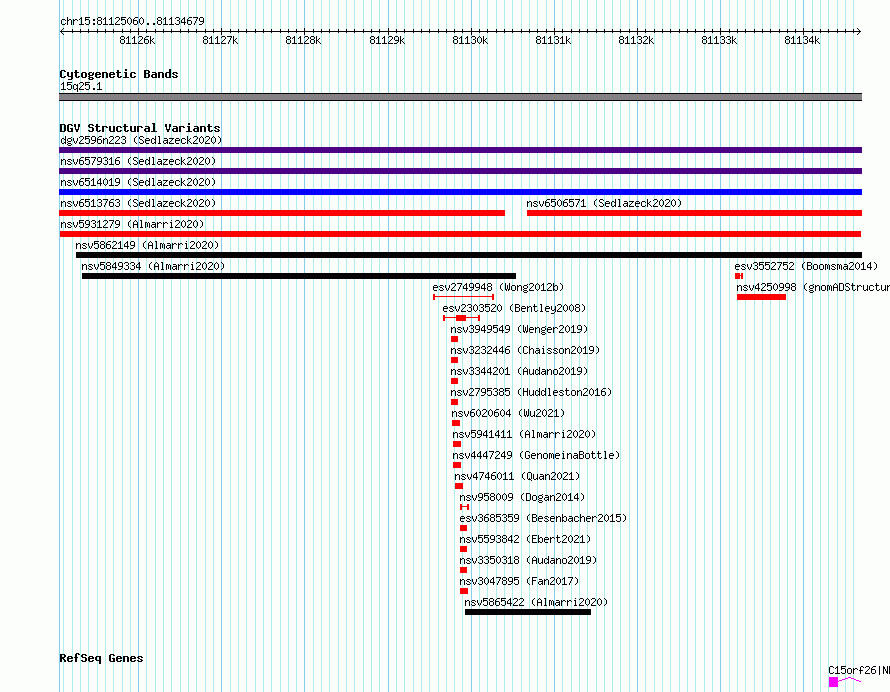Screen dimensions: 890x692
Task: Click the blue nsv6514019 variant bar
Action: (x=460, y=192)
